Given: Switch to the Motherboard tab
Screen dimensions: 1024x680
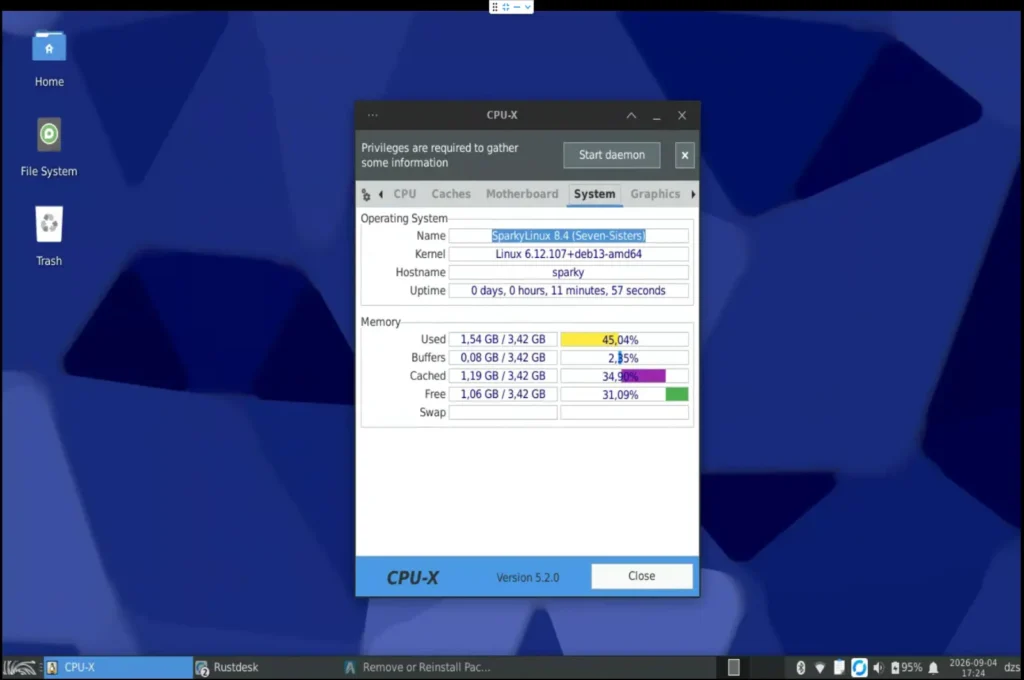Looking at the screenshot, I should click(522, 194).
